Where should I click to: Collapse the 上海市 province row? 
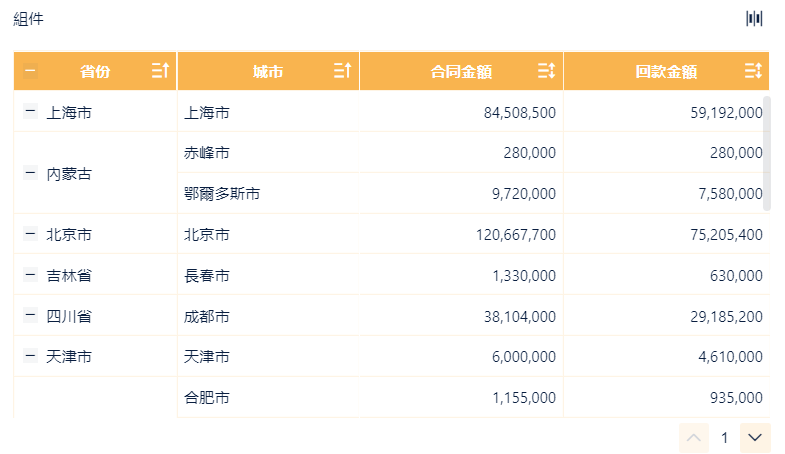click(31, 113)
